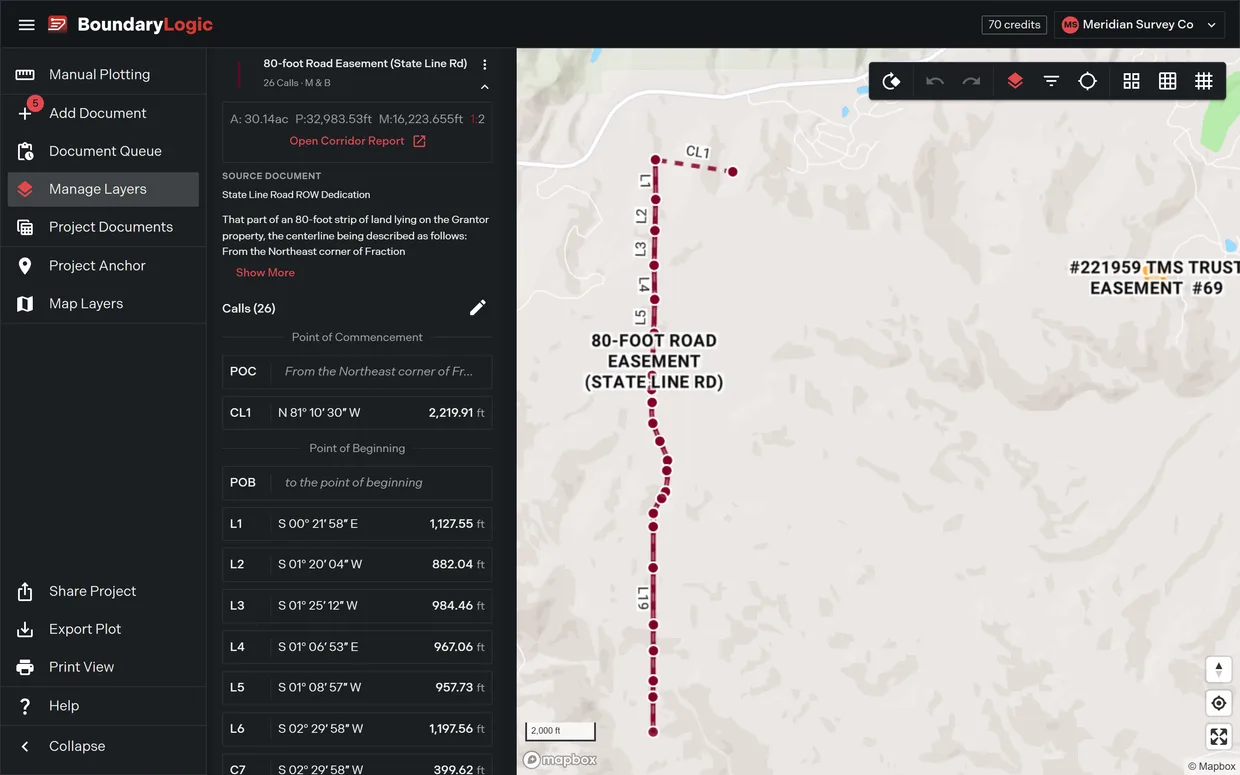The height and width of the screenshot is (775, 1240).
Task: Click the CL1 dashed line endpoint
Action: (x=733, y=172)
